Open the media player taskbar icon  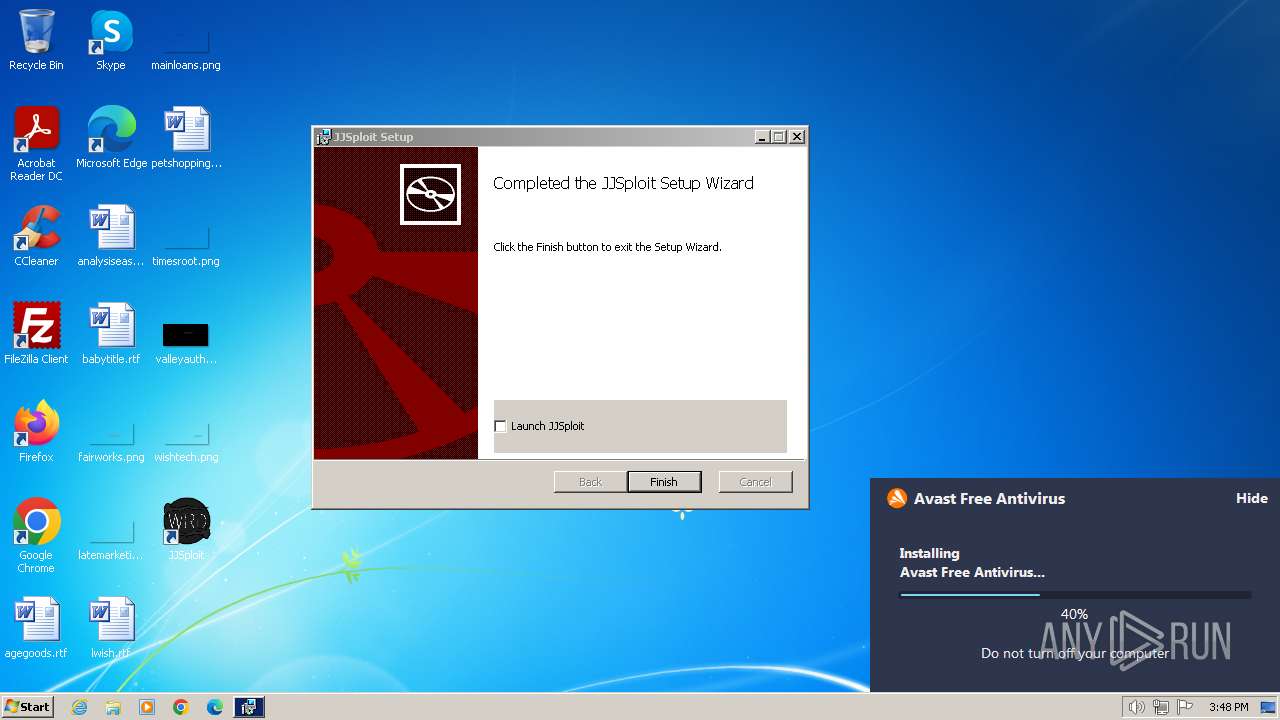coord(147,707)
